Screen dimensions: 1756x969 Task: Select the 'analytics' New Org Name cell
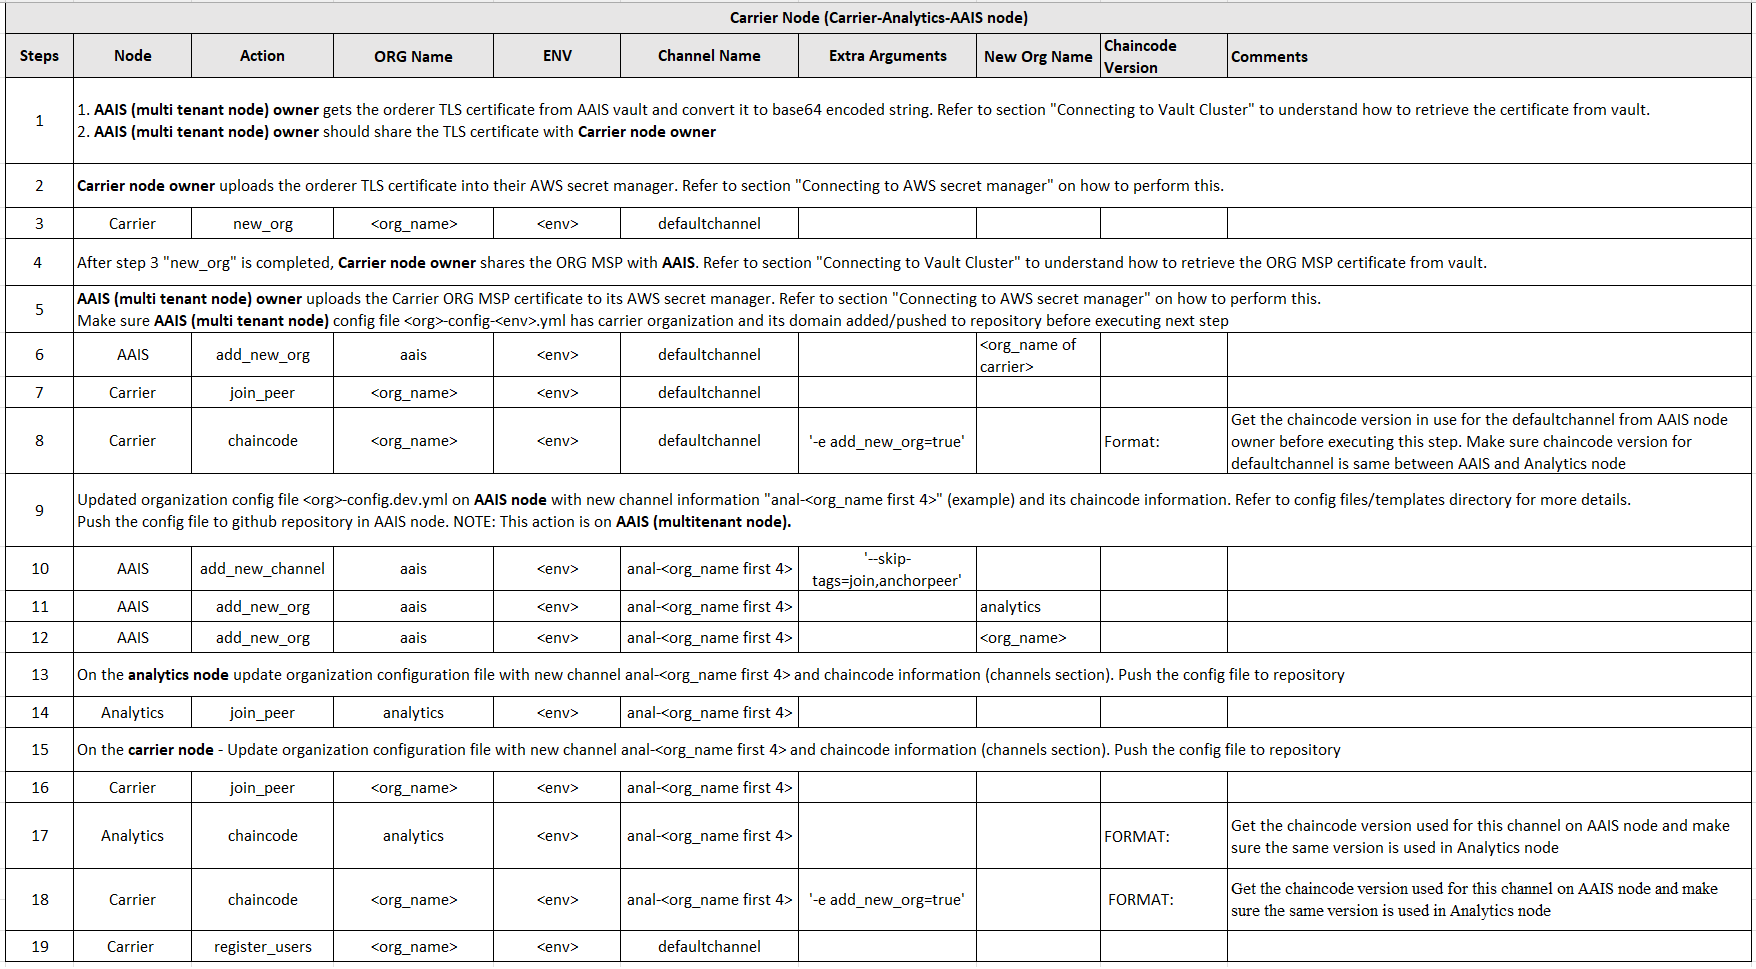point(1038,606)
